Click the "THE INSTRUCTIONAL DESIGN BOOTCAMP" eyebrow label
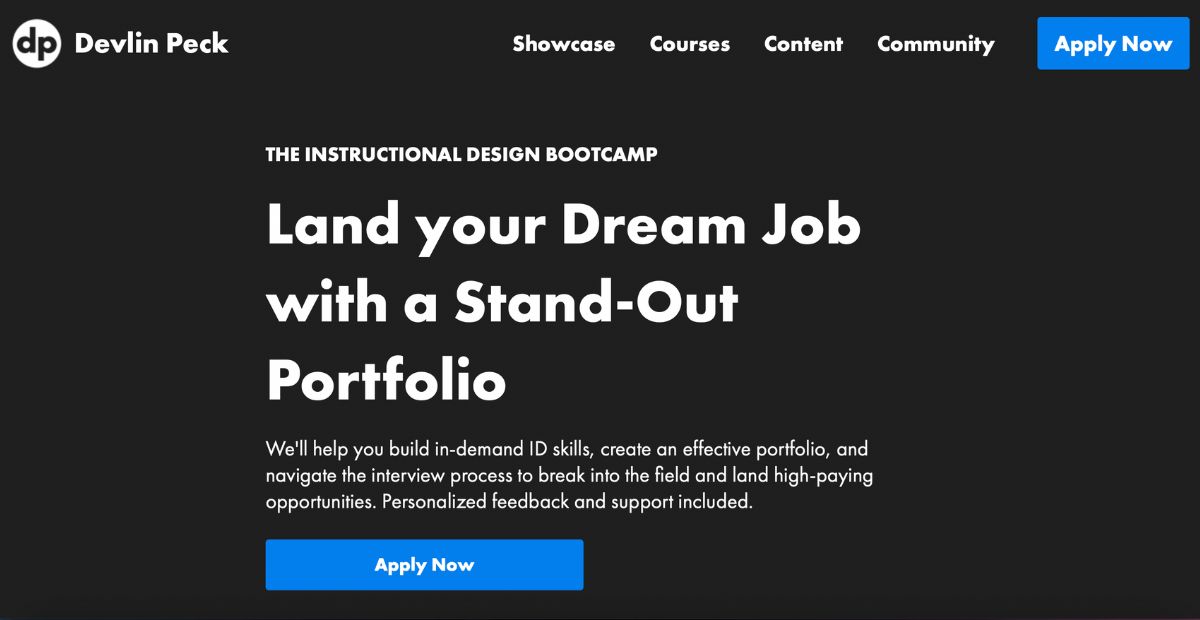Screen dimensions: 1200x620 coord(461,154)
